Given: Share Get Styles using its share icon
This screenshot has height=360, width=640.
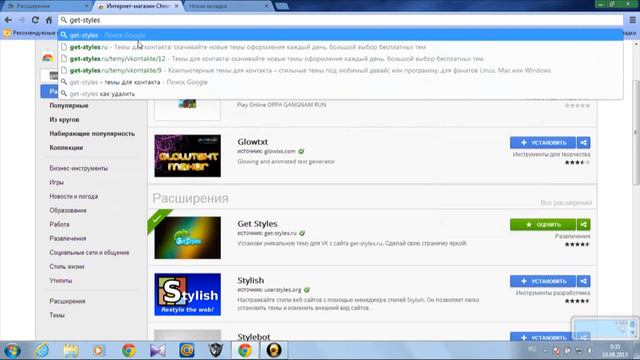Looking at the screenshot, I should coord(584,224).
